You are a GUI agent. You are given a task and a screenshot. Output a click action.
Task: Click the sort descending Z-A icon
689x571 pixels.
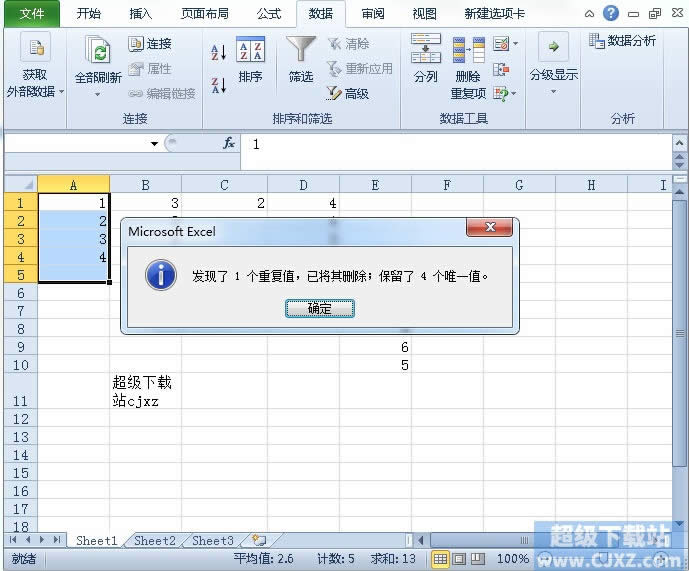(219, 85)
